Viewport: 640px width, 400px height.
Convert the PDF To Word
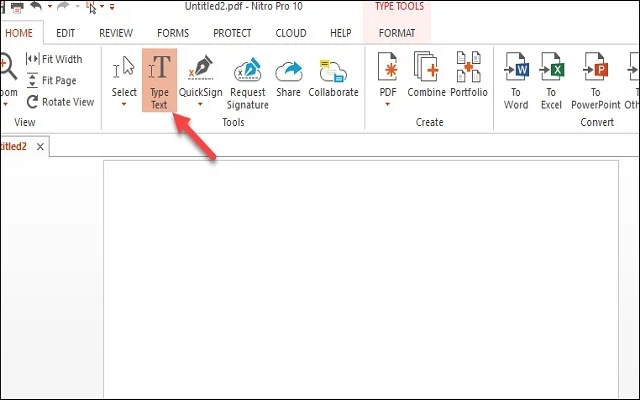coord(516,81)
